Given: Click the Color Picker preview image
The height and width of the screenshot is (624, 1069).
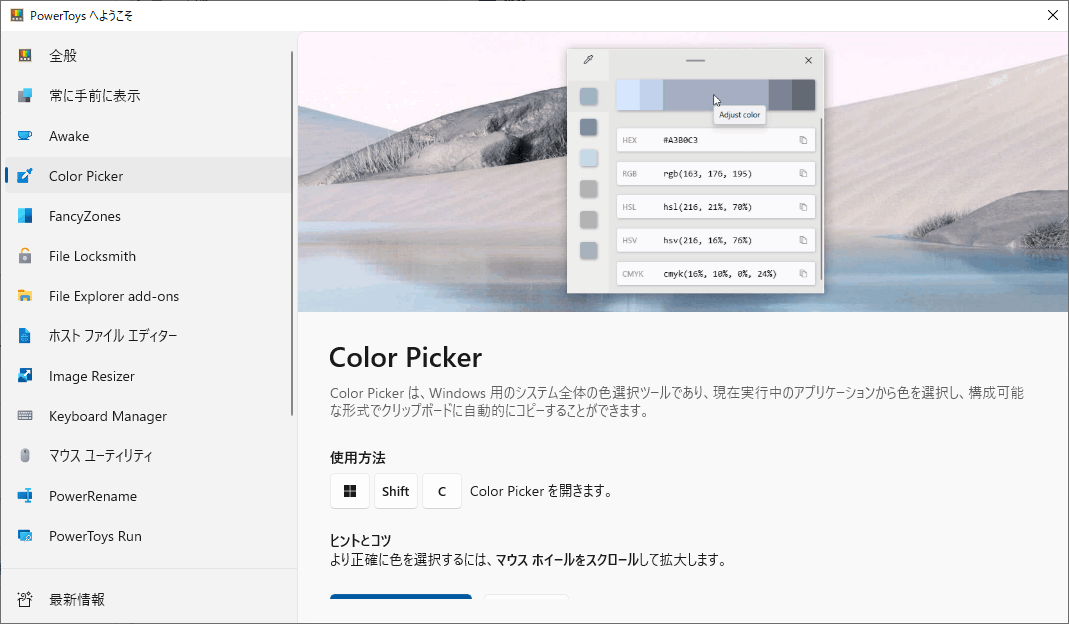Looking at the screenshot, I should (683, 172).
